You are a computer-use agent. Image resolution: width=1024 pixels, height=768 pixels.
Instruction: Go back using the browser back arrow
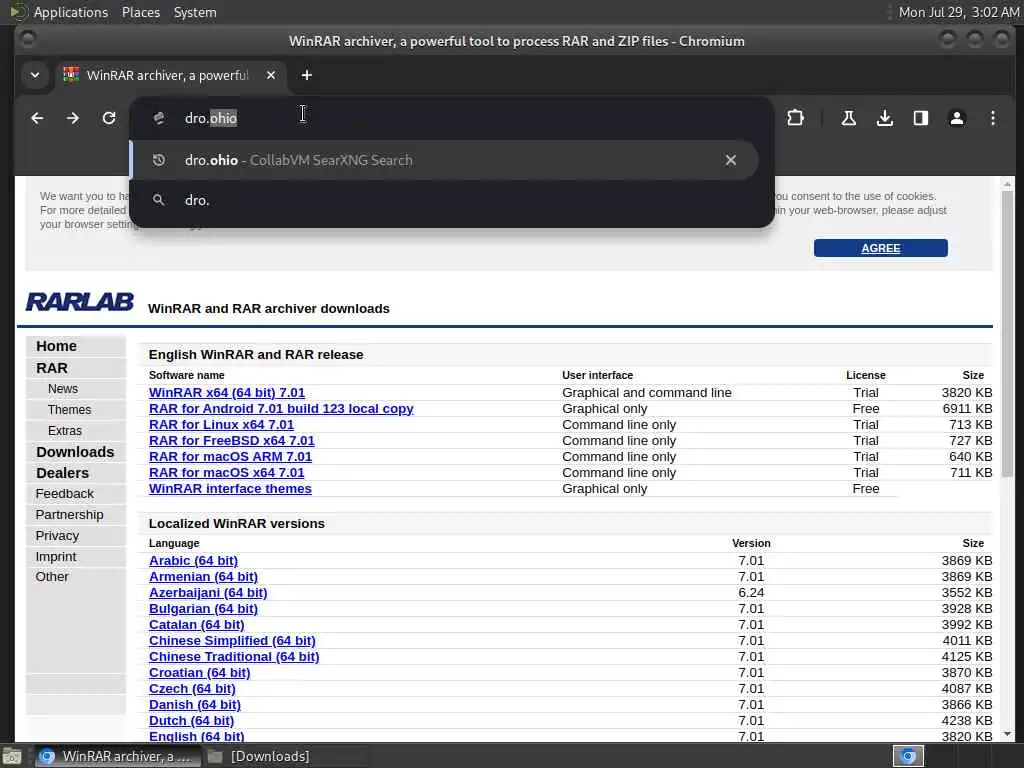(37, 118)
